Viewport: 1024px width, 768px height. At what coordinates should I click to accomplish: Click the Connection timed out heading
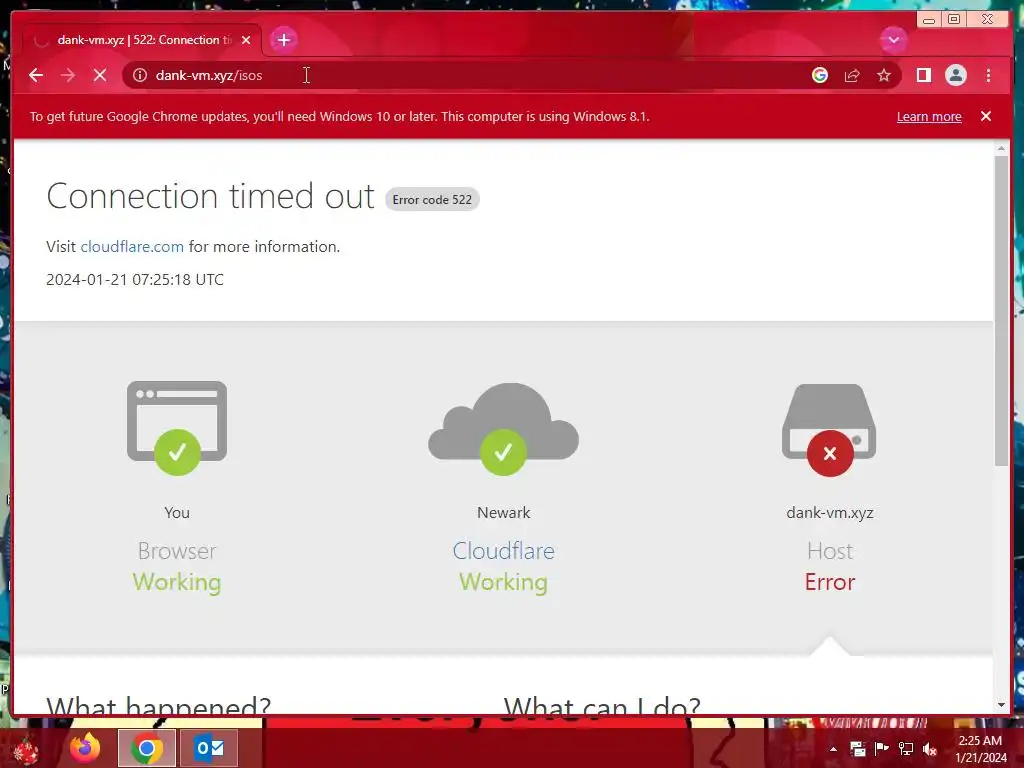tap(210, 196)
